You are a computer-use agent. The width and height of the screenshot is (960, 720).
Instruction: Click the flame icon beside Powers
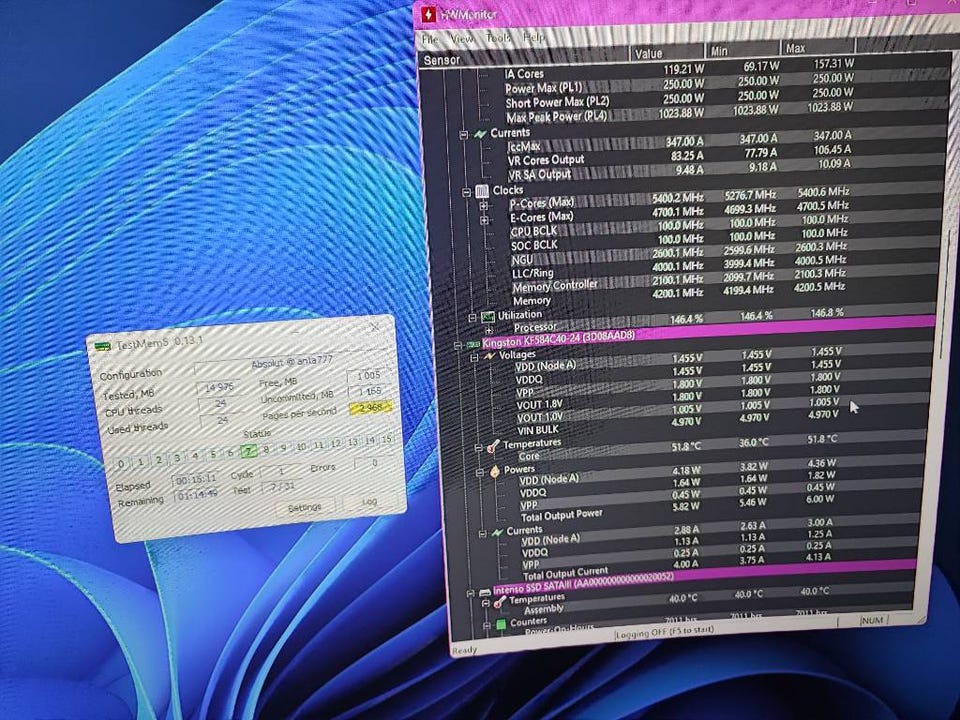(x=494, y=471)
